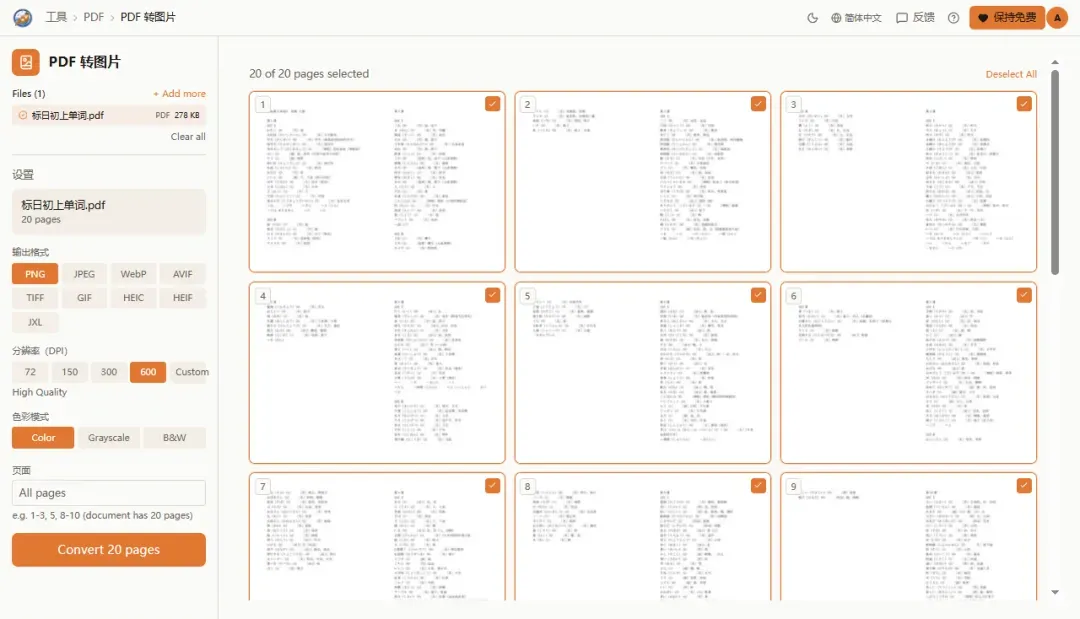Uncheck the page 5 checkbox
The image size is (1080, 619).
(x=758, y=295)
